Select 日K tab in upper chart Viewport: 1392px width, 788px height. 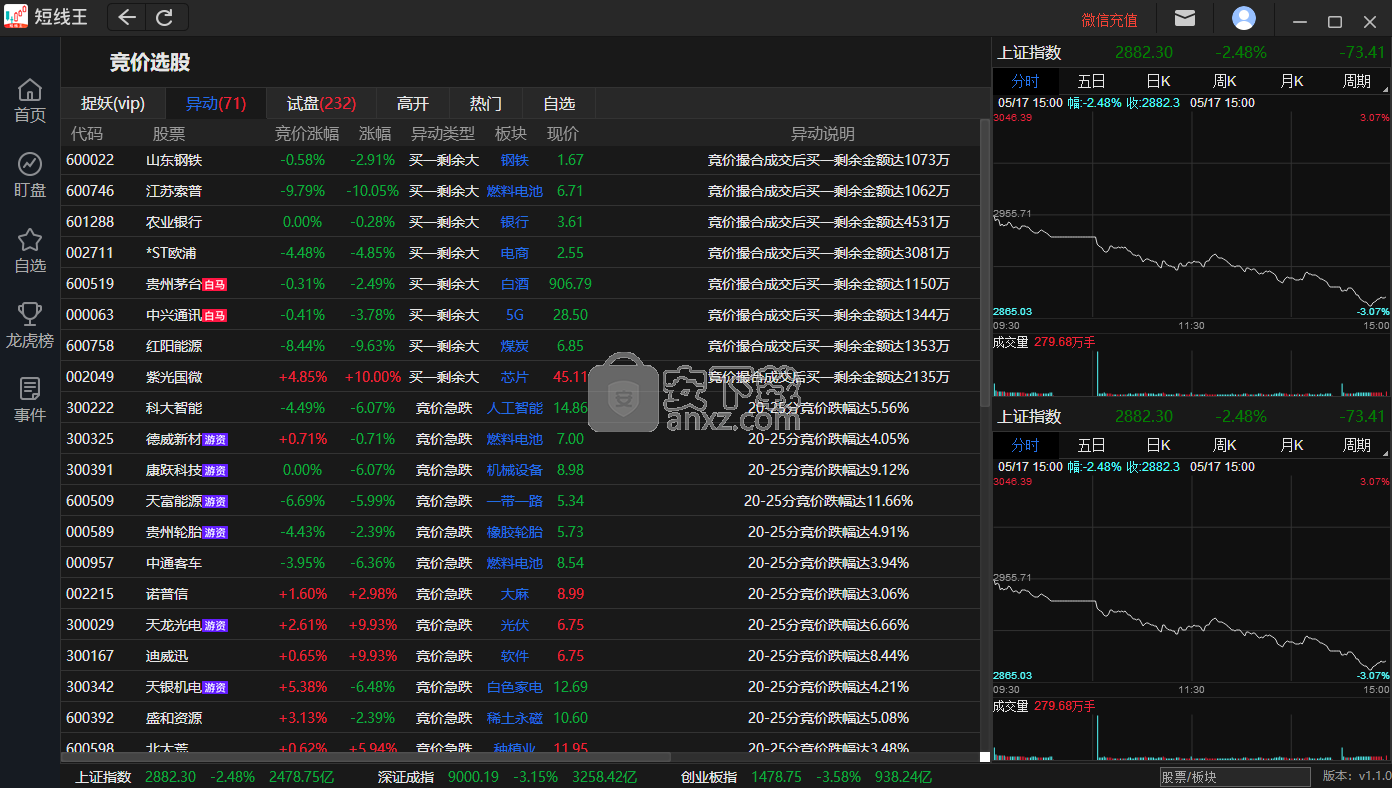coord(1158,81)
